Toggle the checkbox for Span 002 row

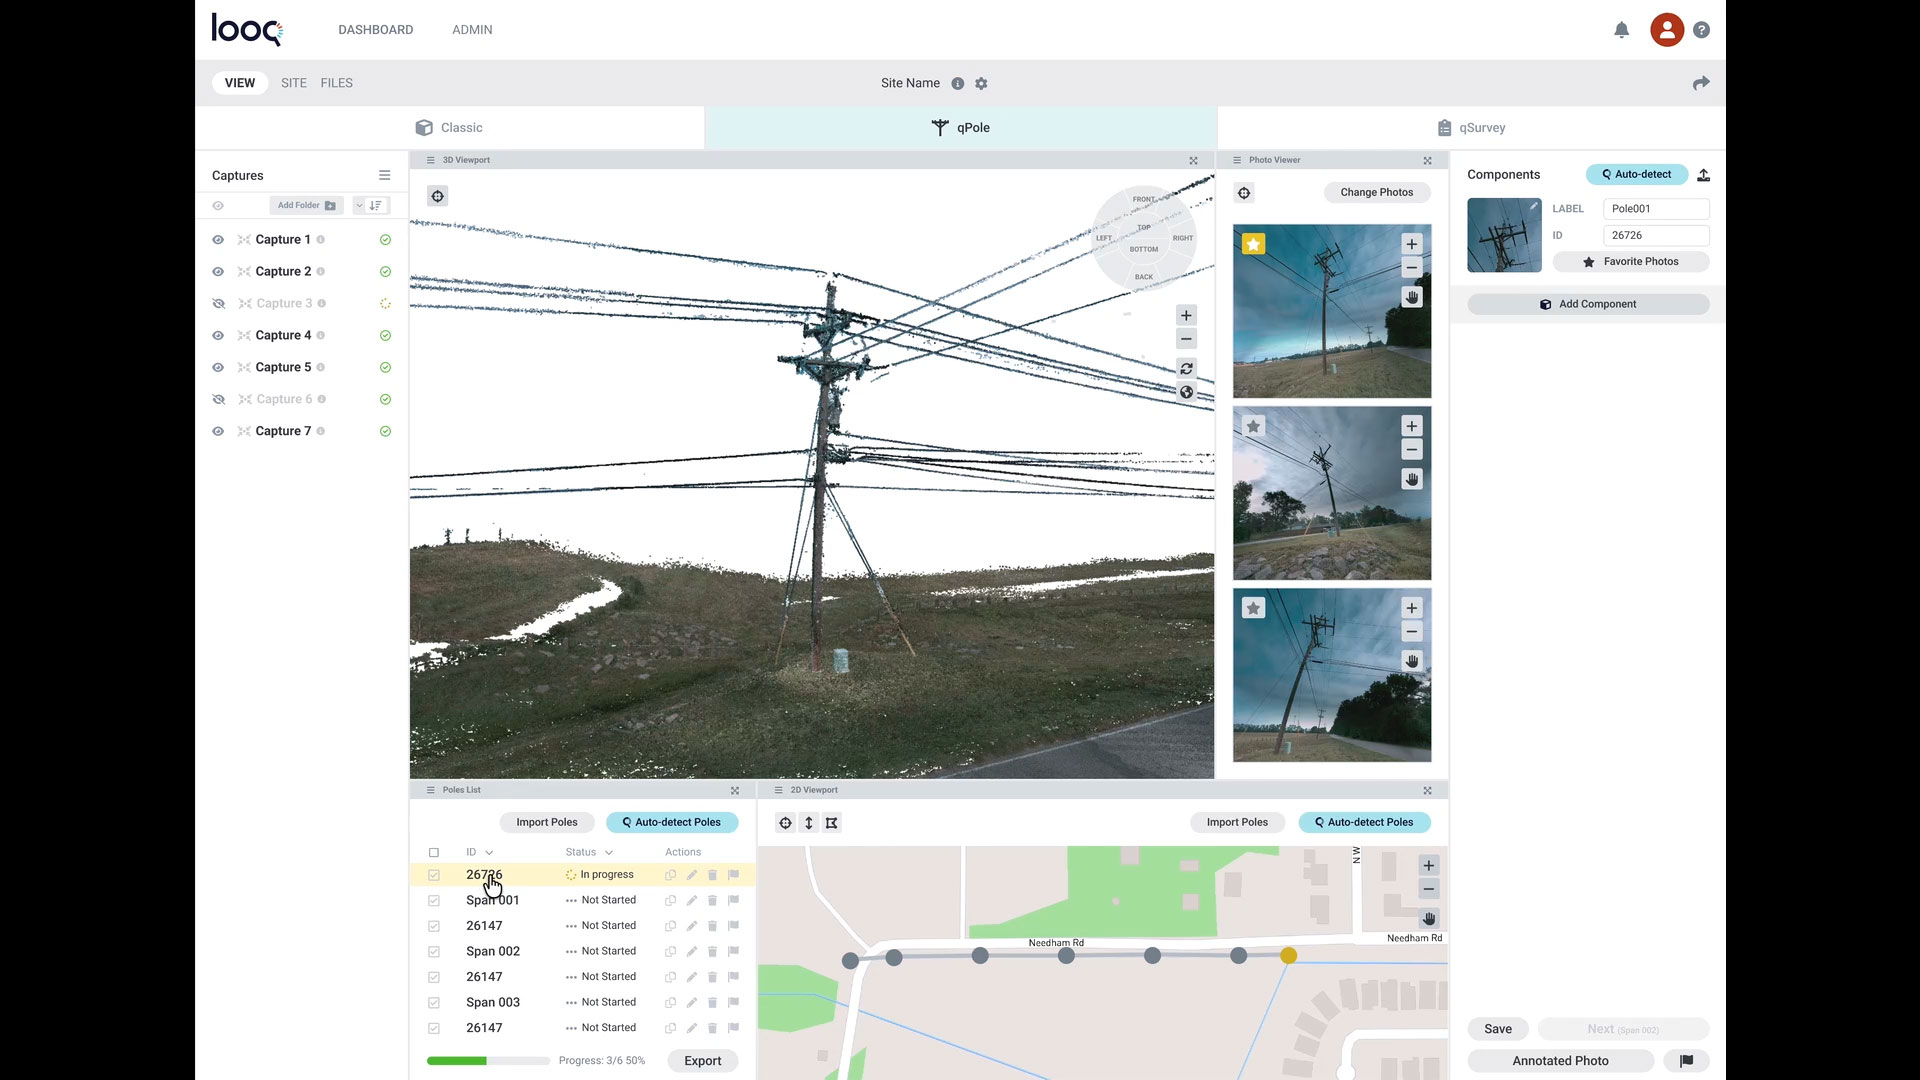point(434,952)
